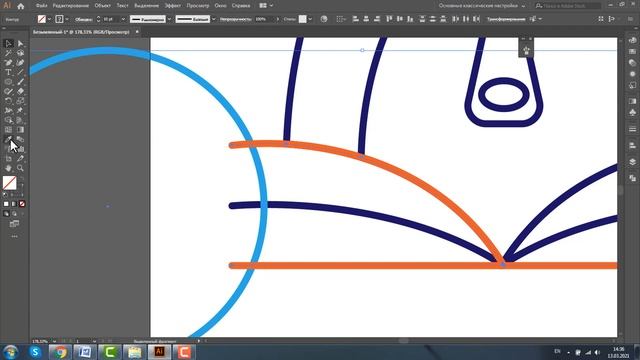
Task: Open the Просмотр menu
Action: tap(198, 6)
